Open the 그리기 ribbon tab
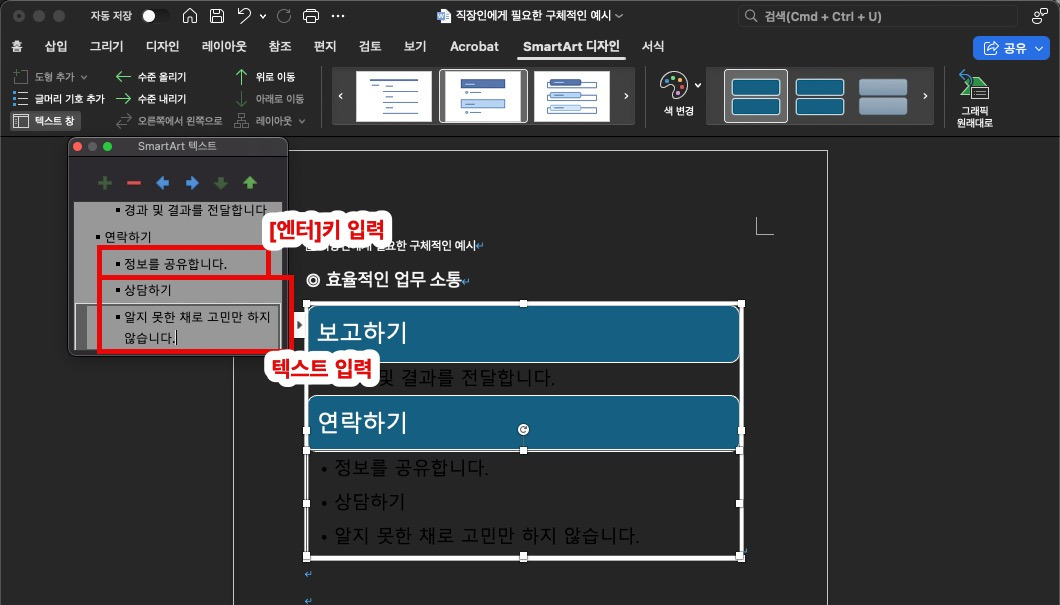This screenshot has width=1060, height=605. click(107, 46)
